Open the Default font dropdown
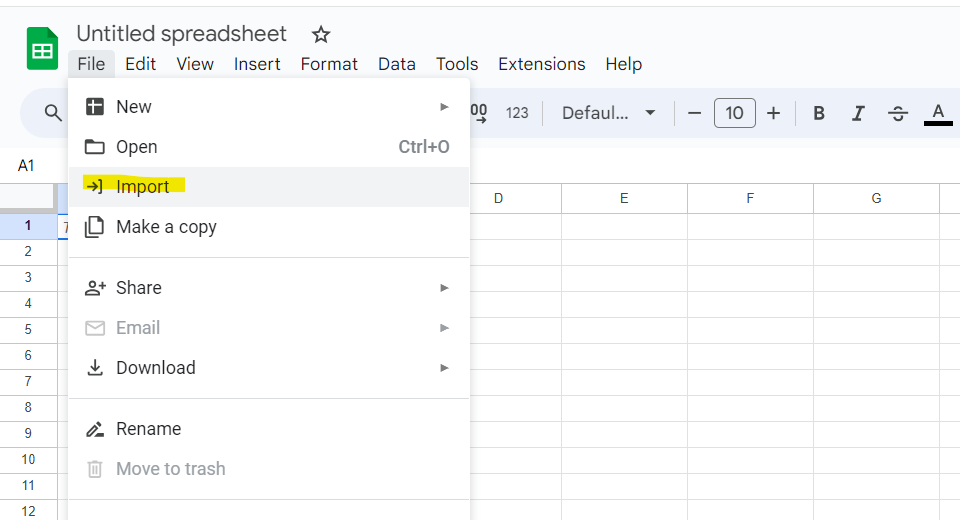 point(608,113)
